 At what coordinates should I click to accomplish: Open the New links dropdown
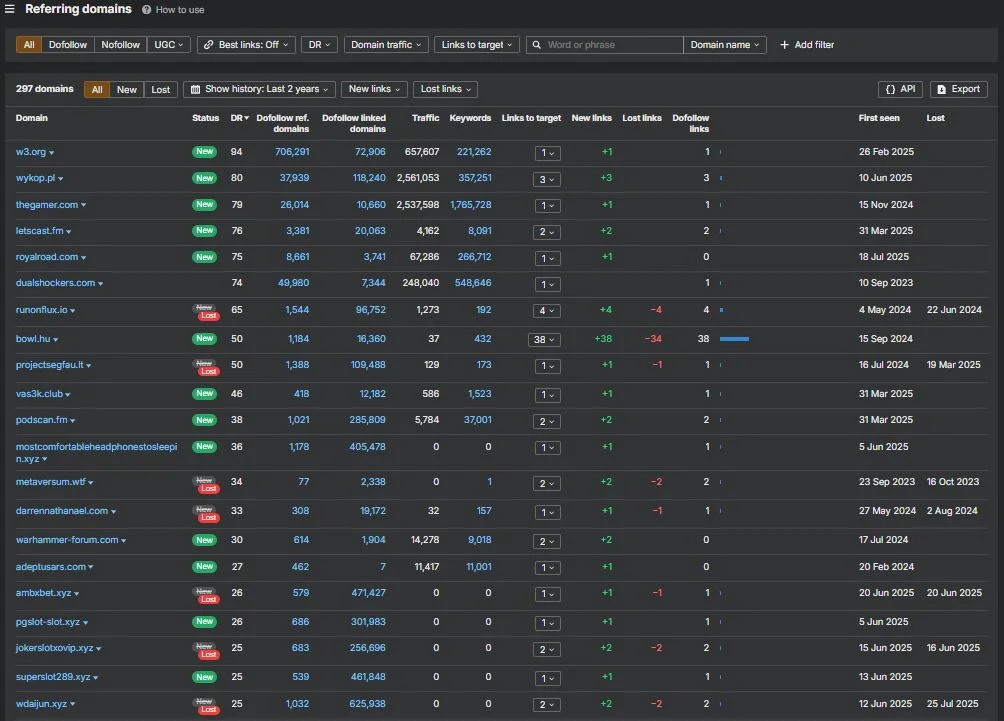(374, 89)
